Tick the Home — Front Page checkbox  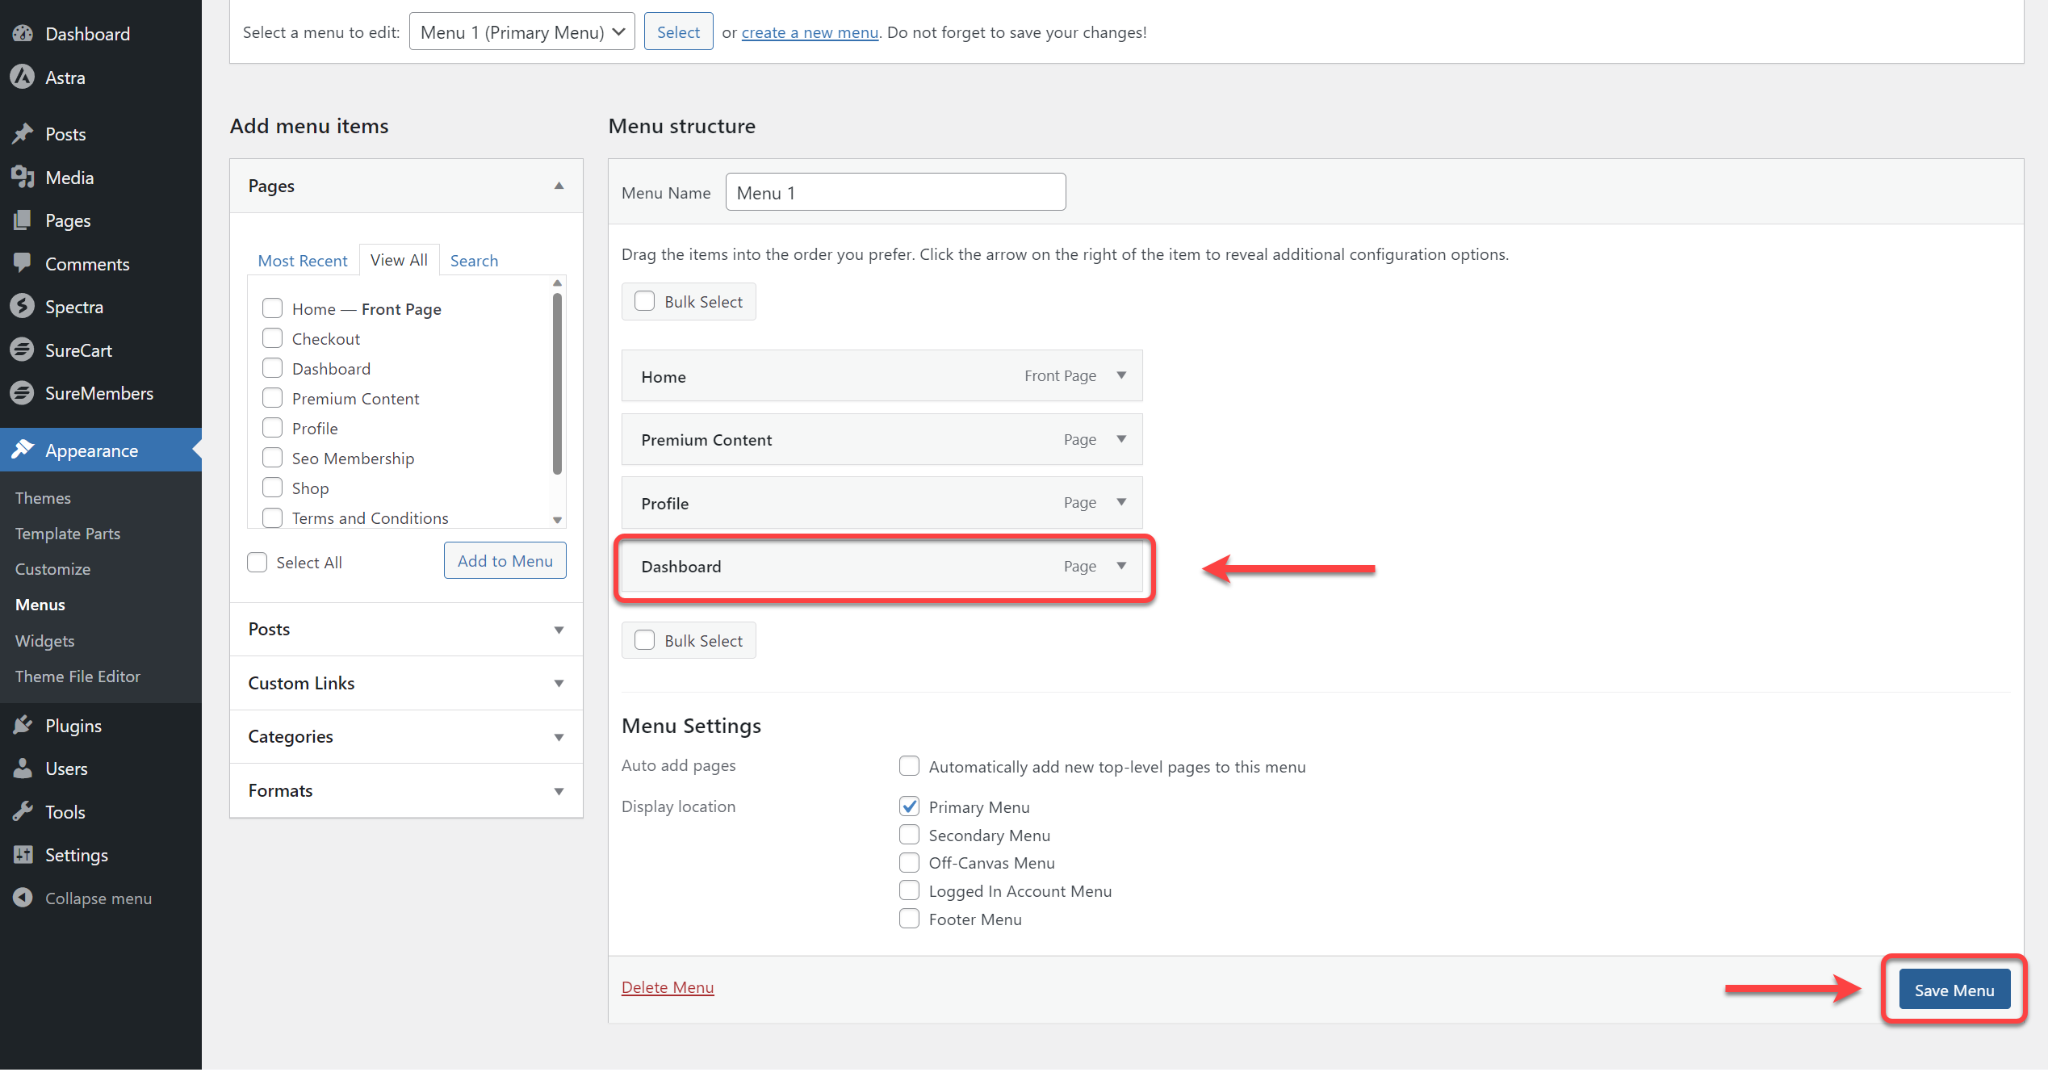272,308
